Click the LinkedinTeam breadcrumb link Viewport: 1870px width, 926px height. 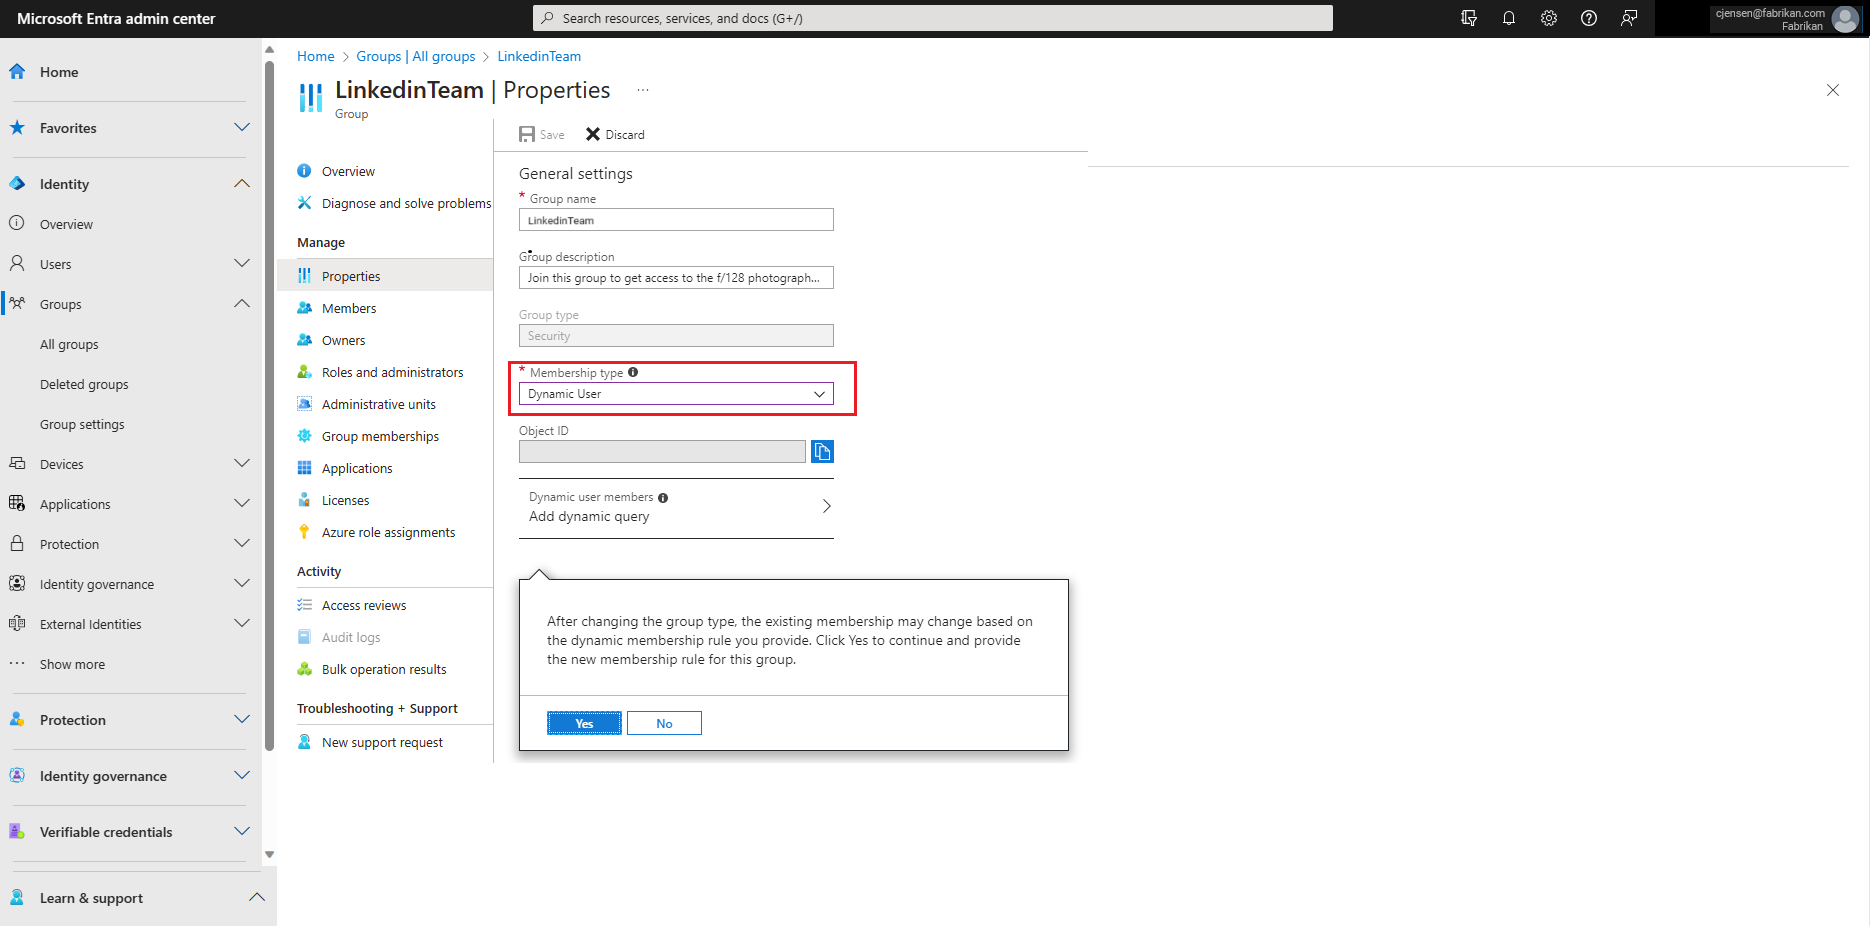(x=539, y=56)
